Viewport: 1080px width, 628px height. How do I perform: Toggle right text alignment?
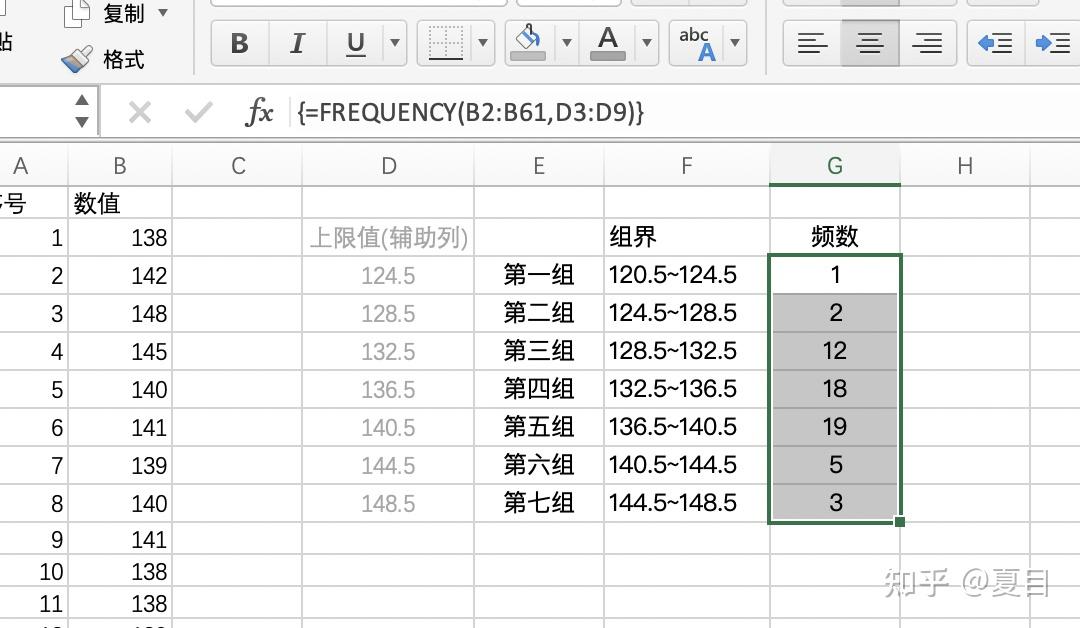click(x=927, y=43)
